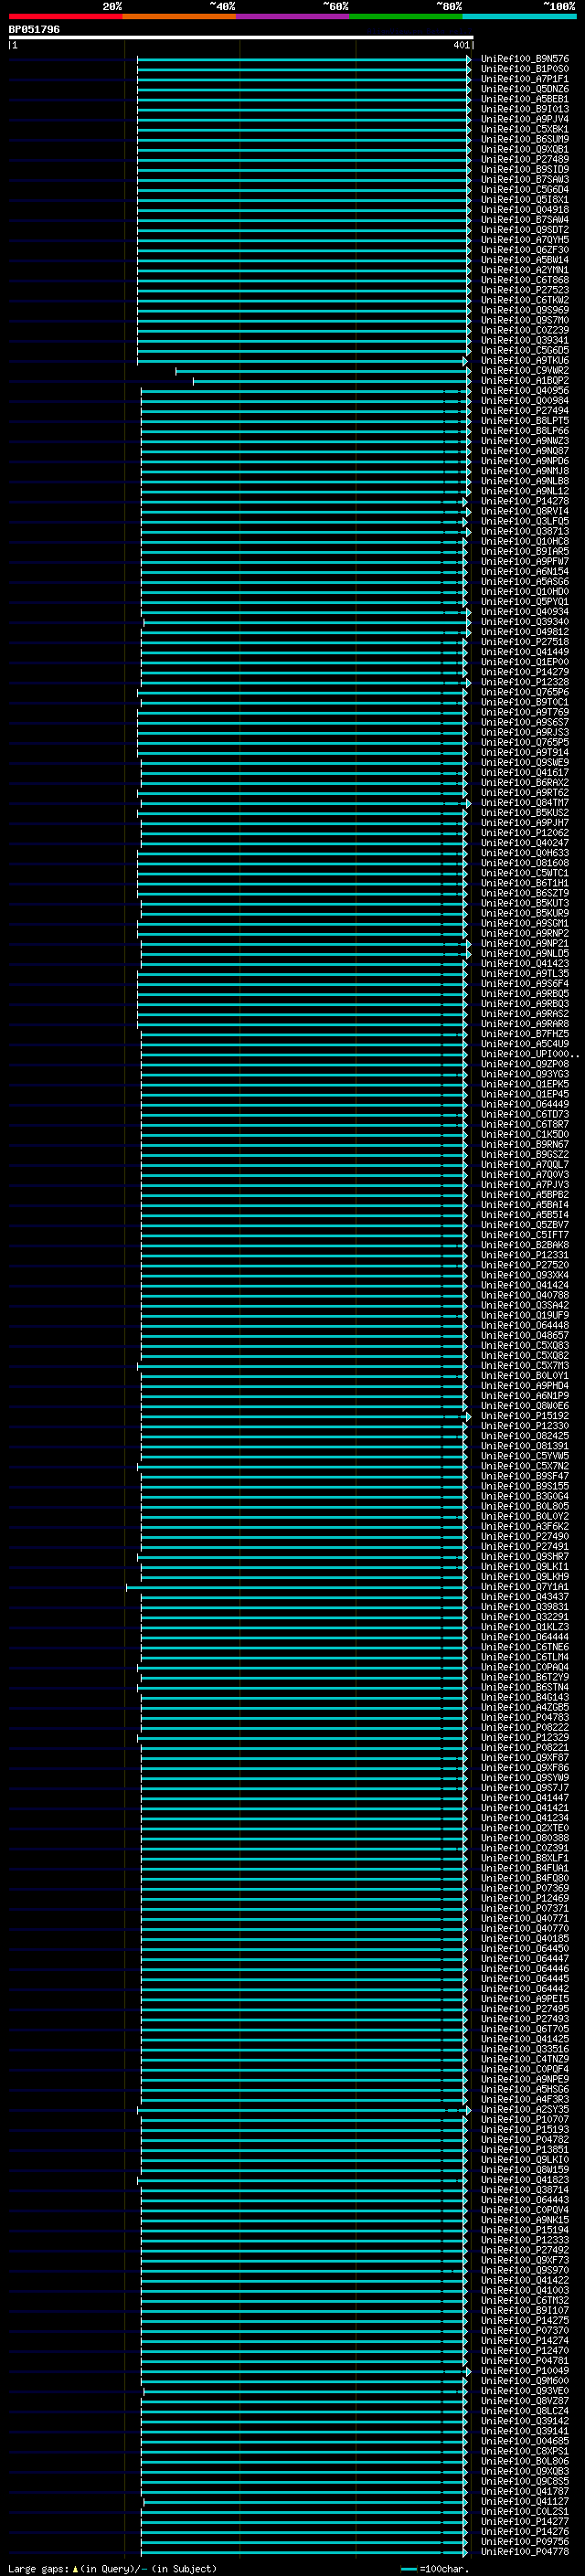Select the UniRef100_P09756 label
Image resolution: width=585 pixels, height=2576 pixels.
(524, 2541)
